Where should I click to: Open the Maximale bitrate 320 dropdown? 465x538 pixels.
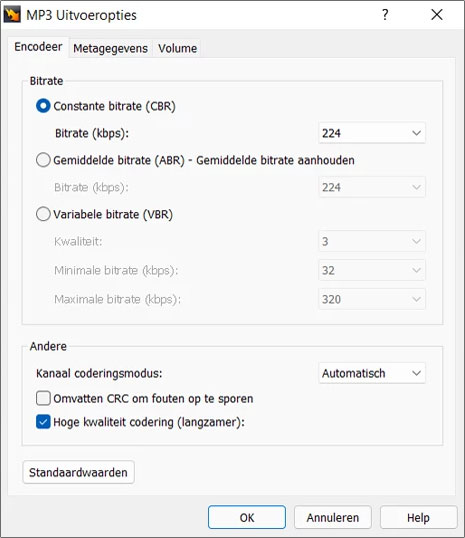coord(372,299)
